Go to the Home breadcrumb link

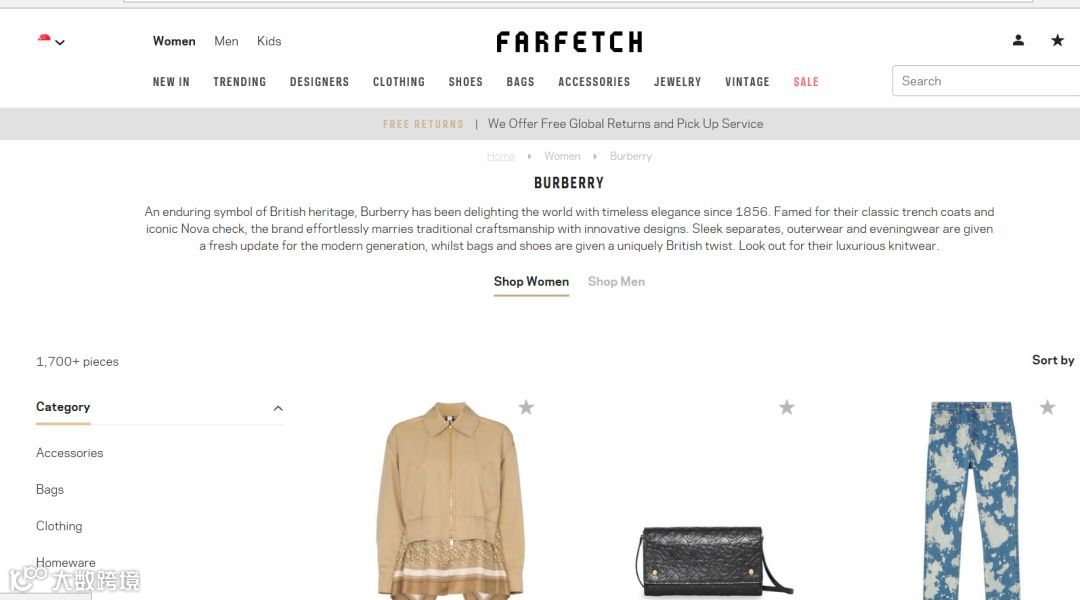point(500,156)
